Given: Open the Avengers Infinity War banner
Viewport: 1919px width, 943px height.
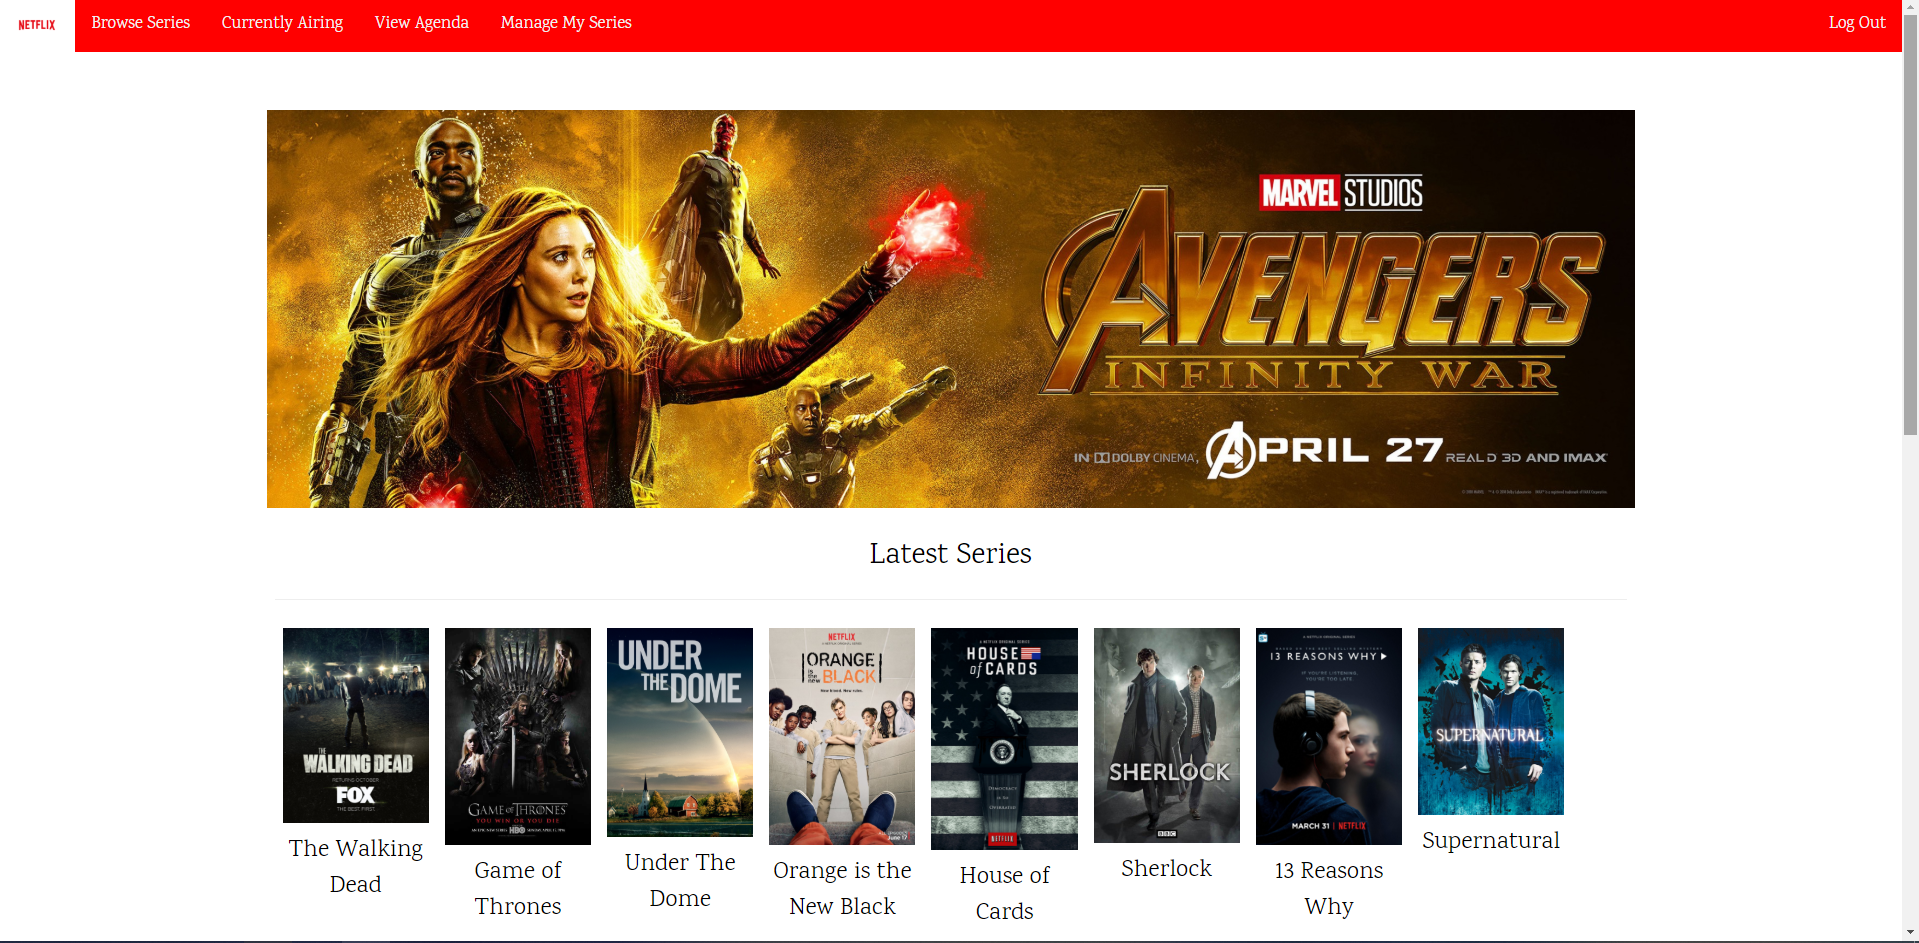Looking at the screenshot, I should pos(950,309).
